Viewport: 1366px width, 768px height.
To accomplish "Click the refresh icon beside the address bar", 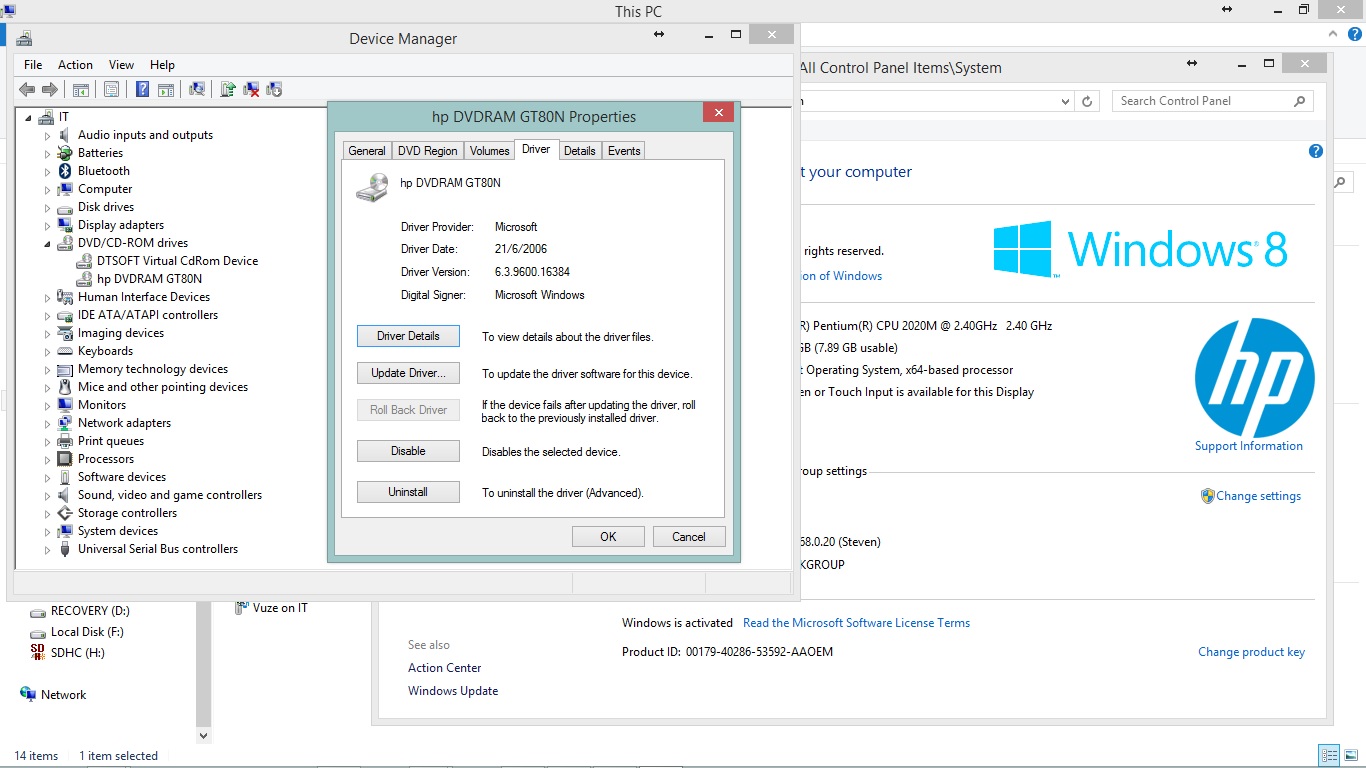I will (1088, 101).
